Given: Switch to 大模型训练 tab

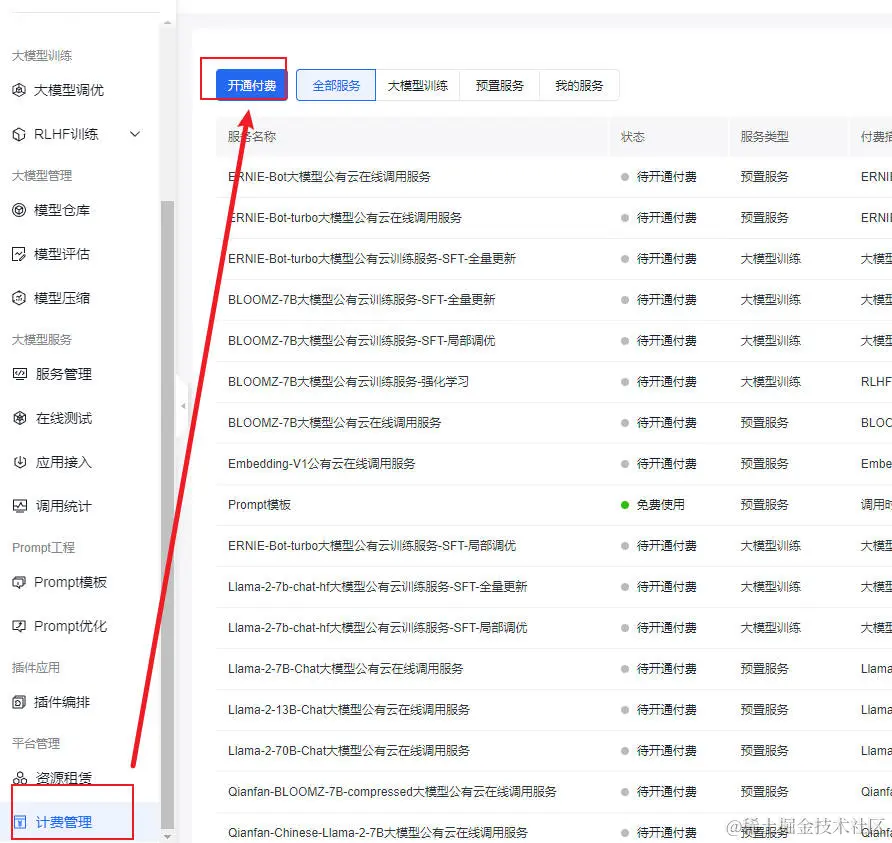Looking at the screenshot, I should pyautogui.click(x=418, y=85).
